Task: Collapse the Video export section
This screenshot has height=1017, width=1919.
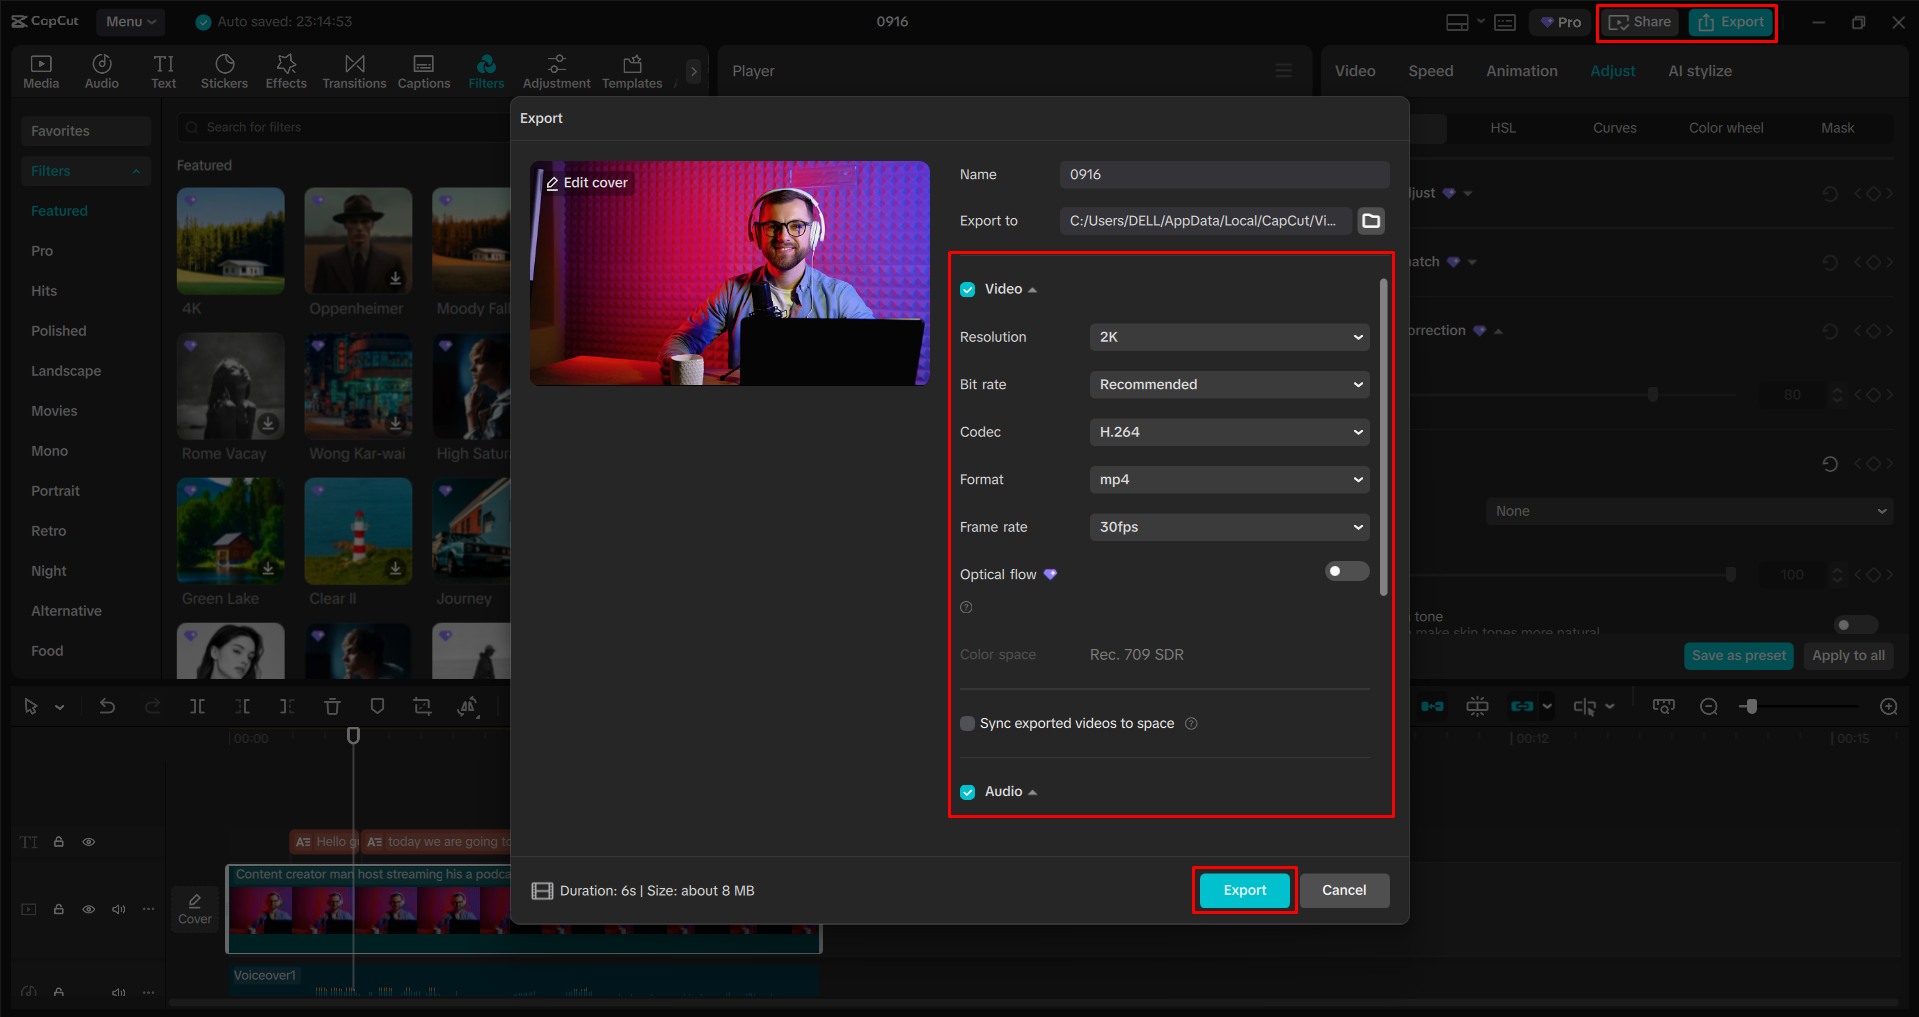Action: pos(1030,289)
